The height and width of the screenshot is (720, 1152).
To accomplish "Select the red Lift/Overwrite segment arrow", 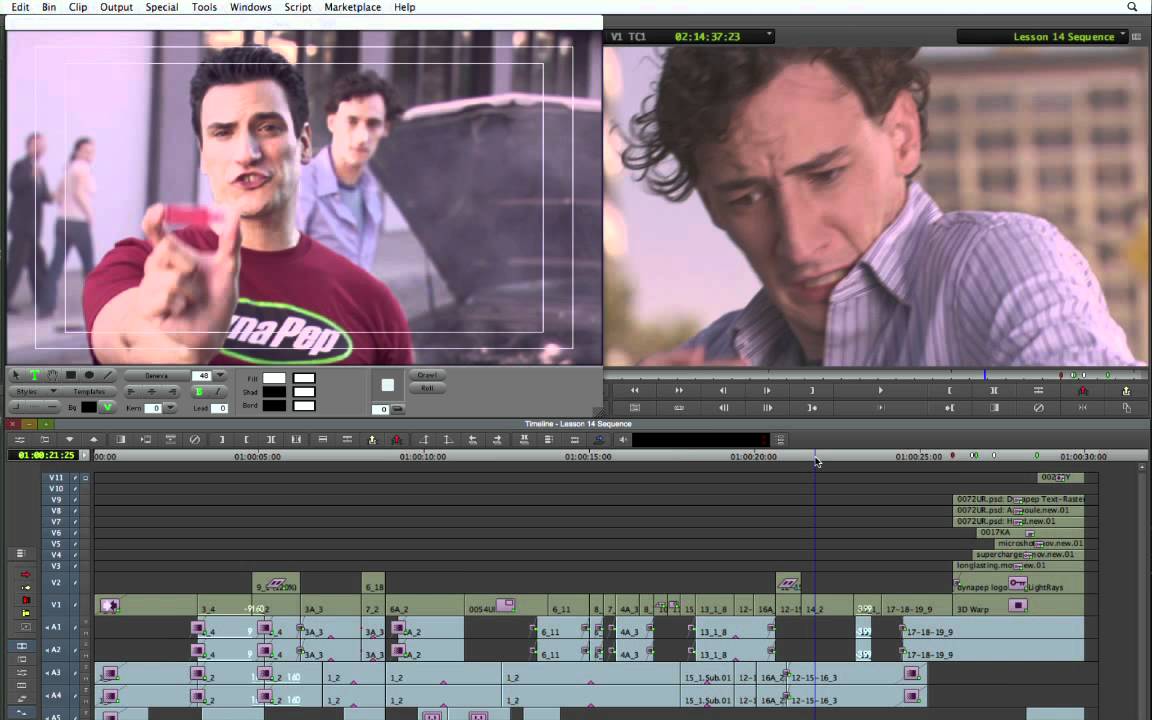I will click(x=26, y=574).
